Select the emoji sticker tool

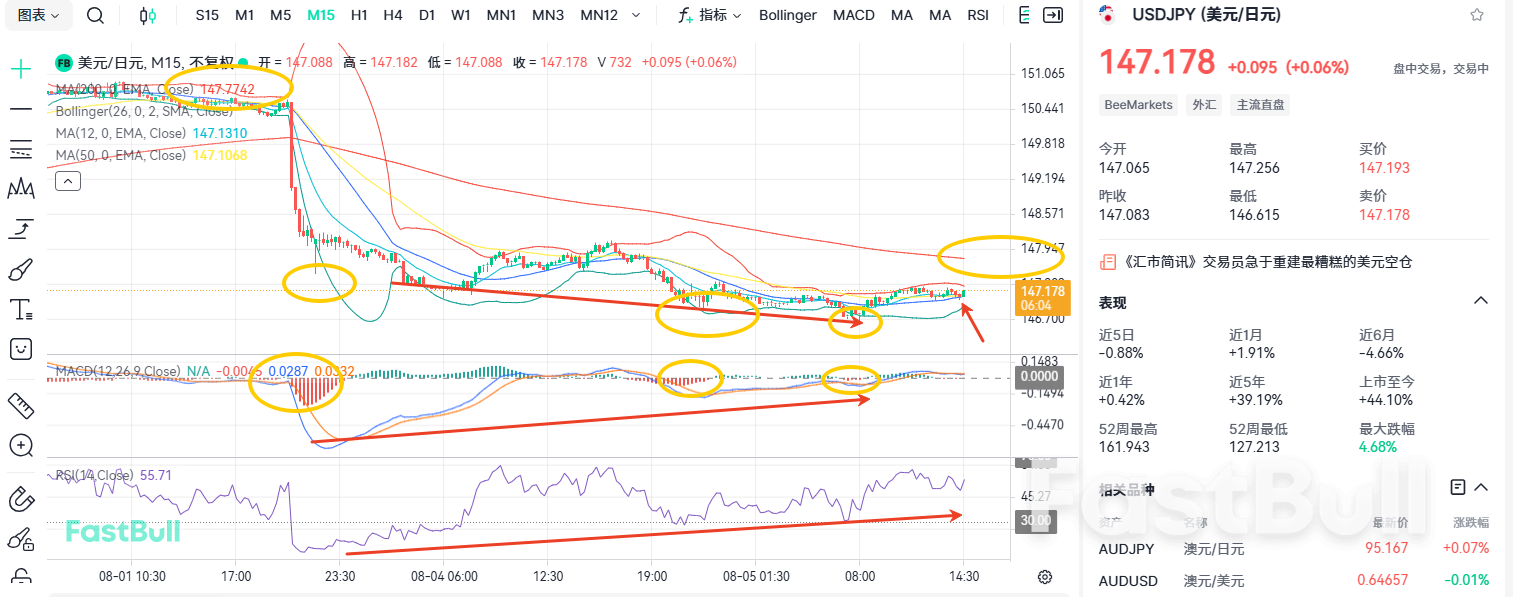(x=20, y=349)
